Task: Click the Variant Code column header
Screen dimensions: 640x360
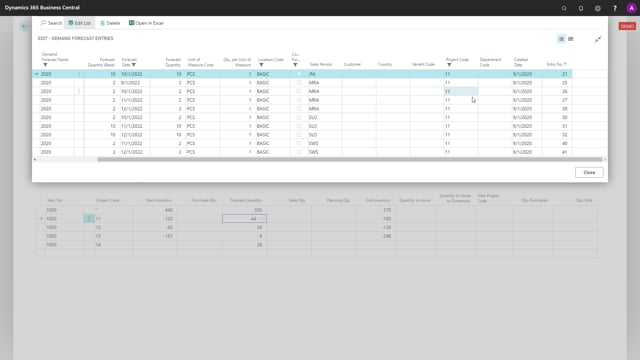Action: click(x=423, y=64)
